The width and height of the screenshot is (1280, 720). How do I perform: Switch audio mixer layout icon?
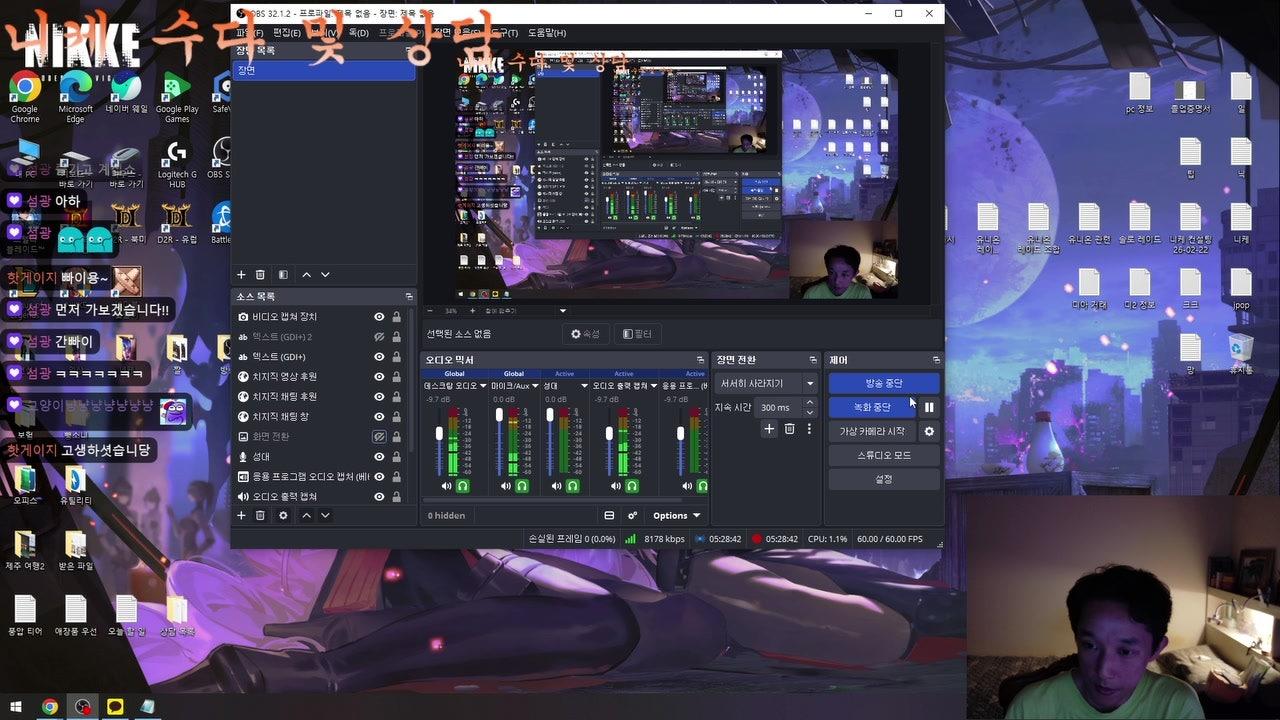(x=609, y=516)
